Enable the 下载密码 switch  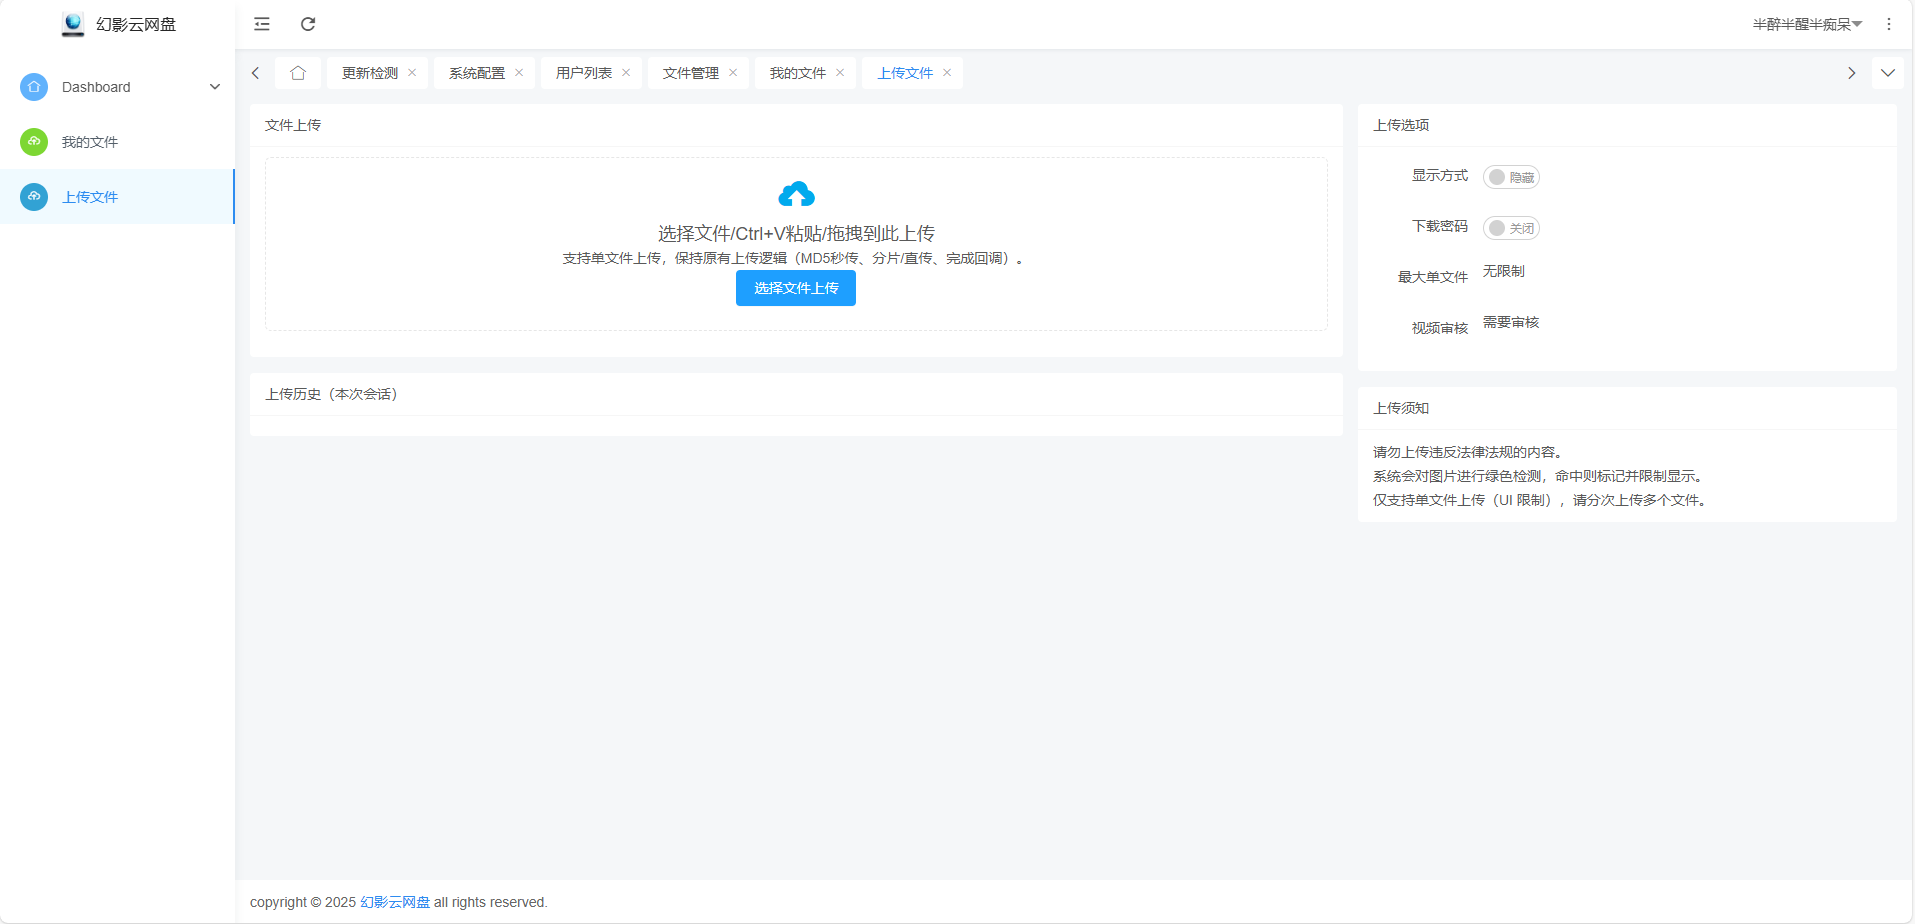(x=1510, y=228)
